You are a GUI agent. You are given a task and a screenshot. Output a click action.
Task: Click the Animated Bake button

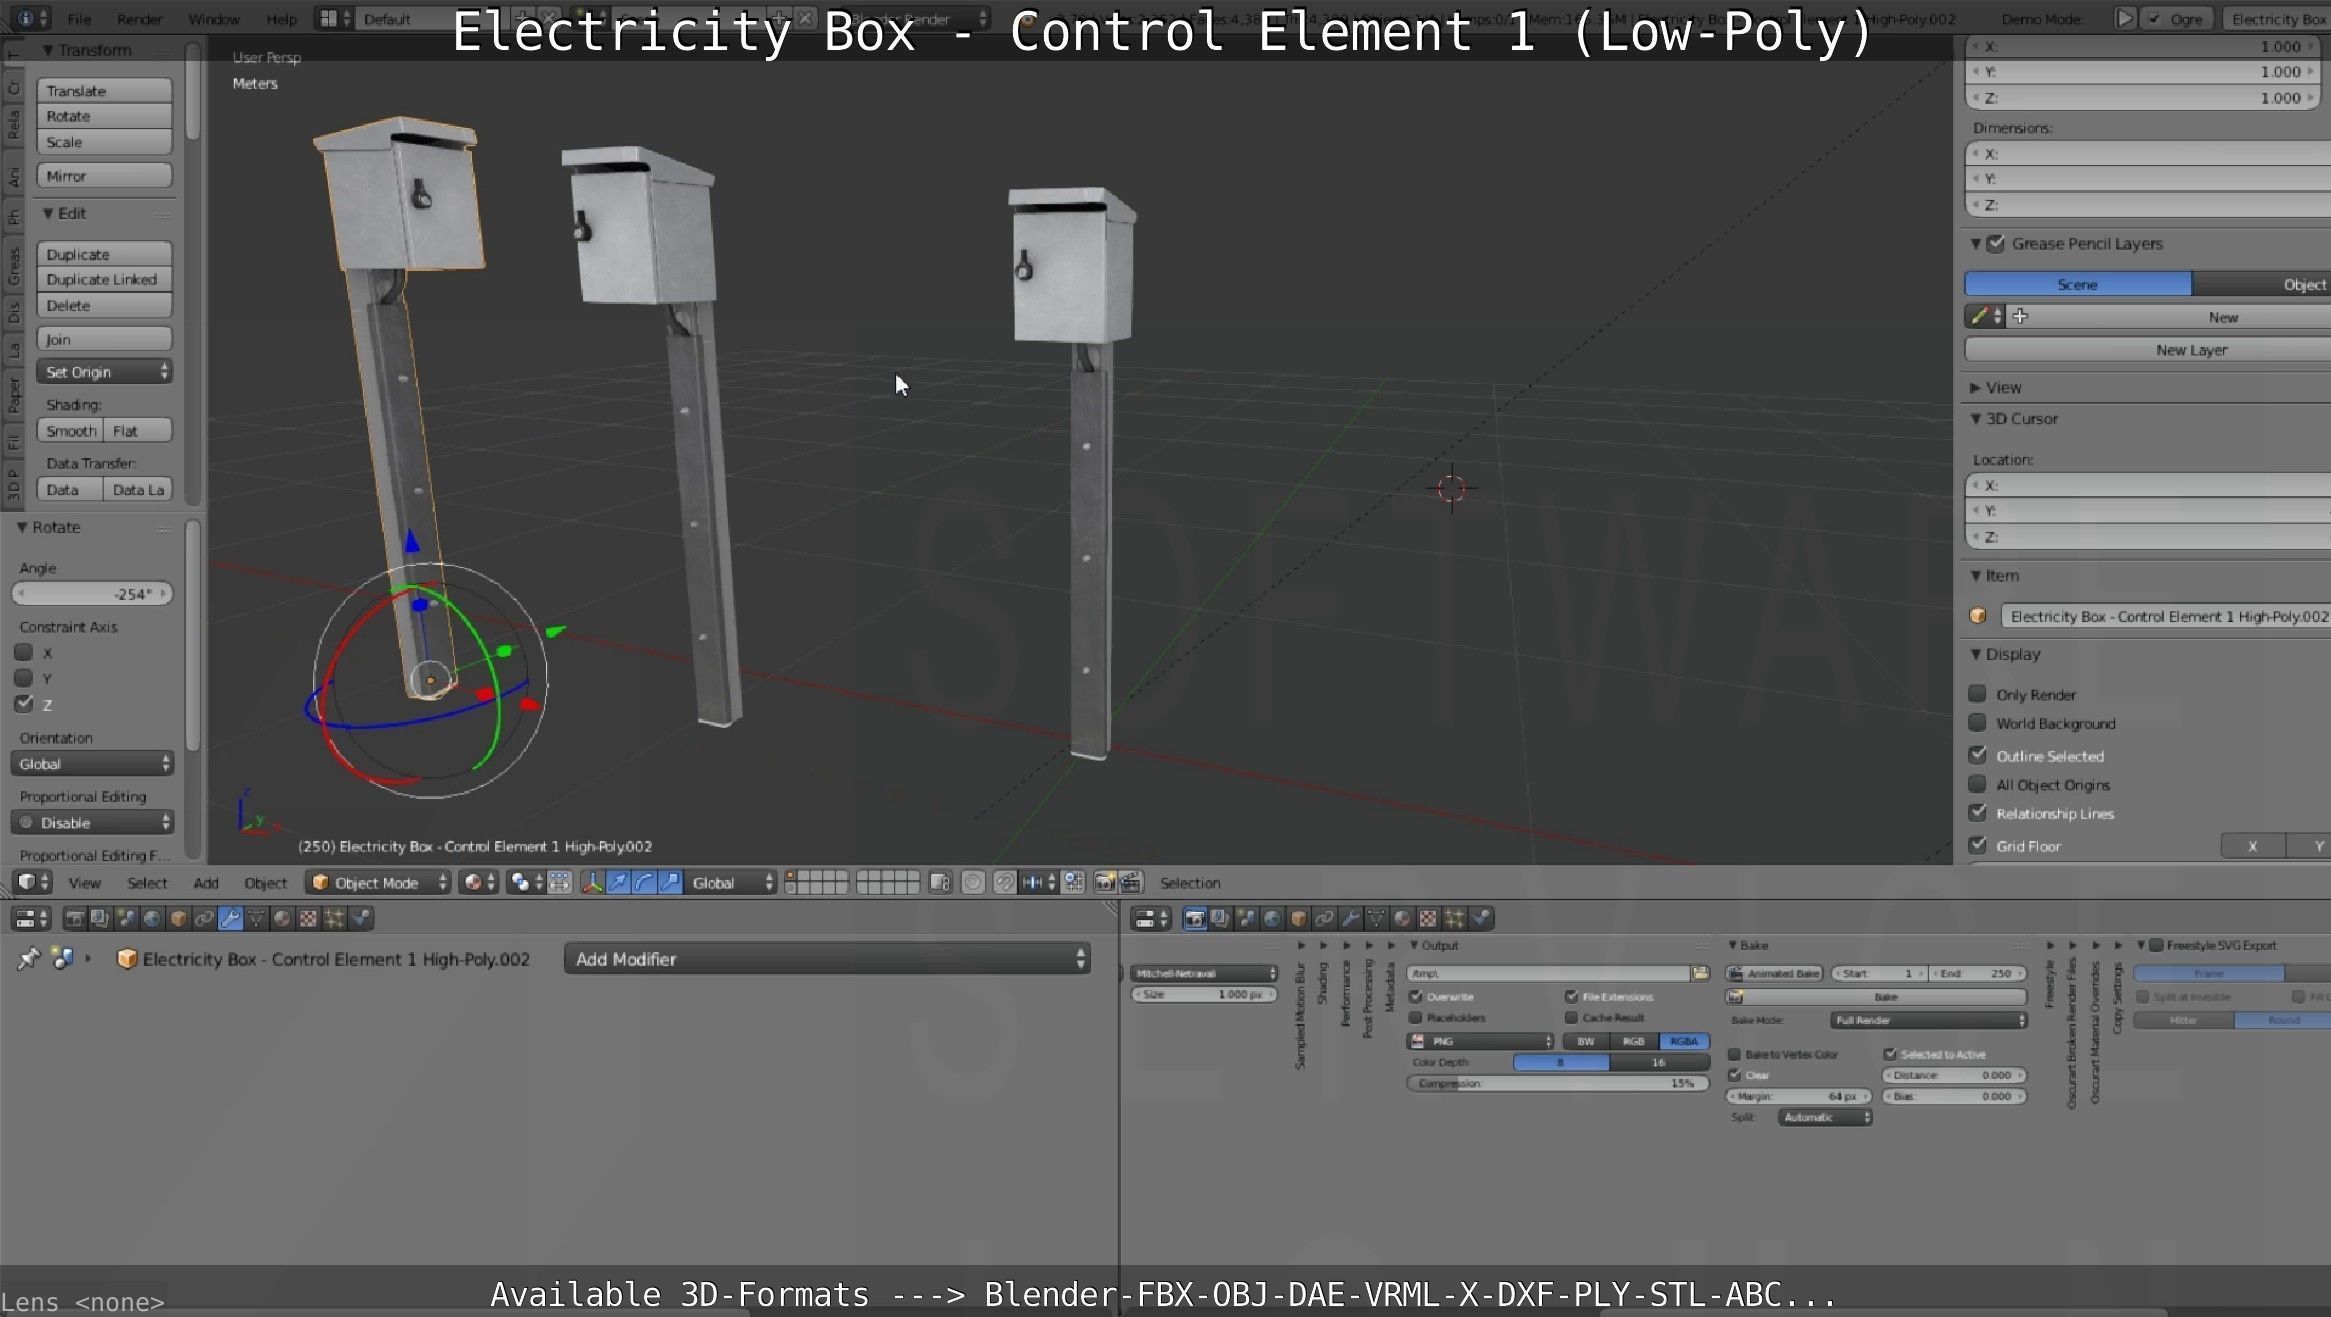(x=1775, y=973)
